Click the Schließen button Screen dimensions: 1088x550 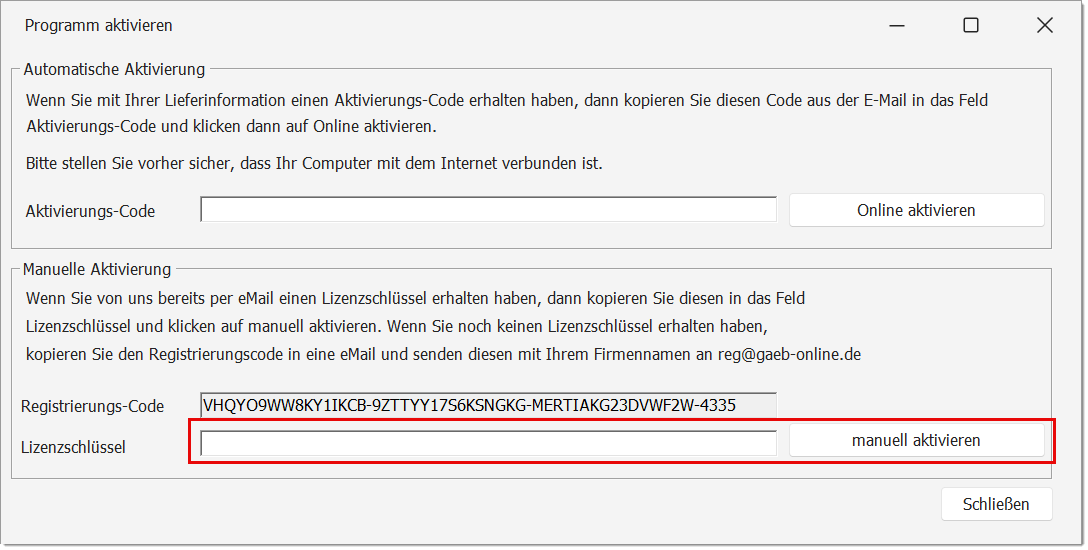pos(996,504)
